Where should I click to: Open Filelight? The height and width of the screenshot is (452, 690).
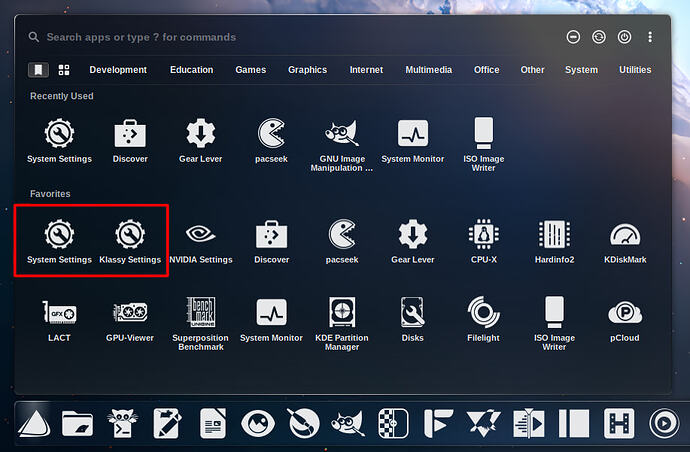point(484,320)
